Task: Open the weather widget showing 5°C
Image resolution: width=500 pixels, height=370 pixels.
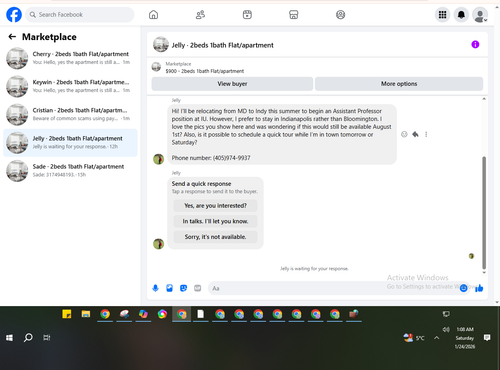Action: point(414,338)
